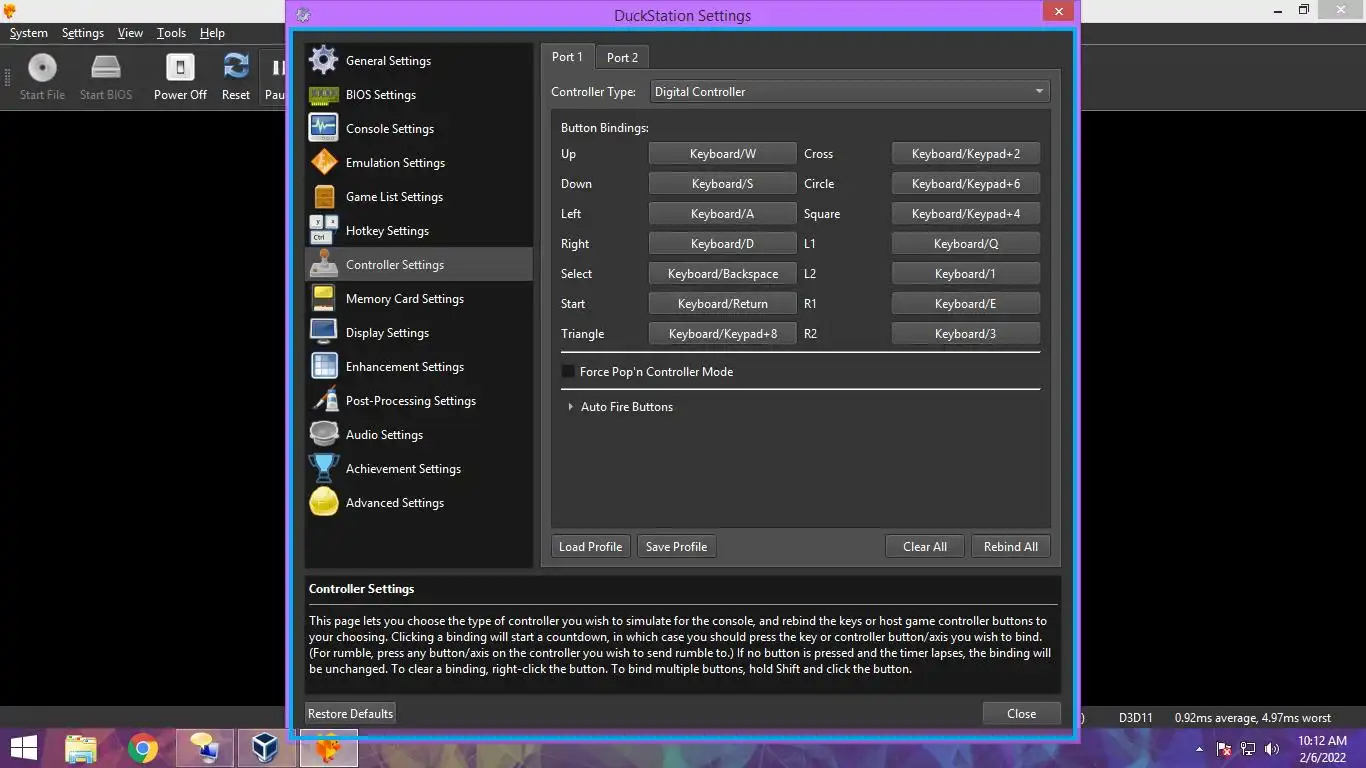
Task: Select Post-Processing Settings icon
Action: [x=323, y=400]
